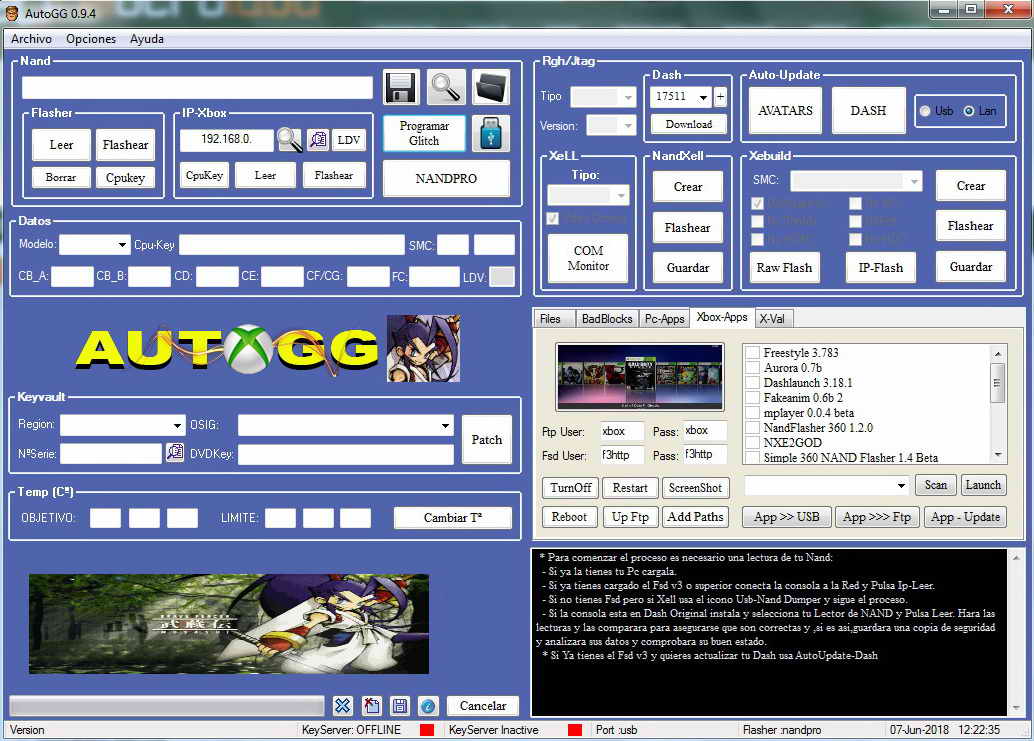Check the NandFlasher 360 1.2.0 checkbox
This screenshot has width=1034, height=741.
click(x=752, y=428)
